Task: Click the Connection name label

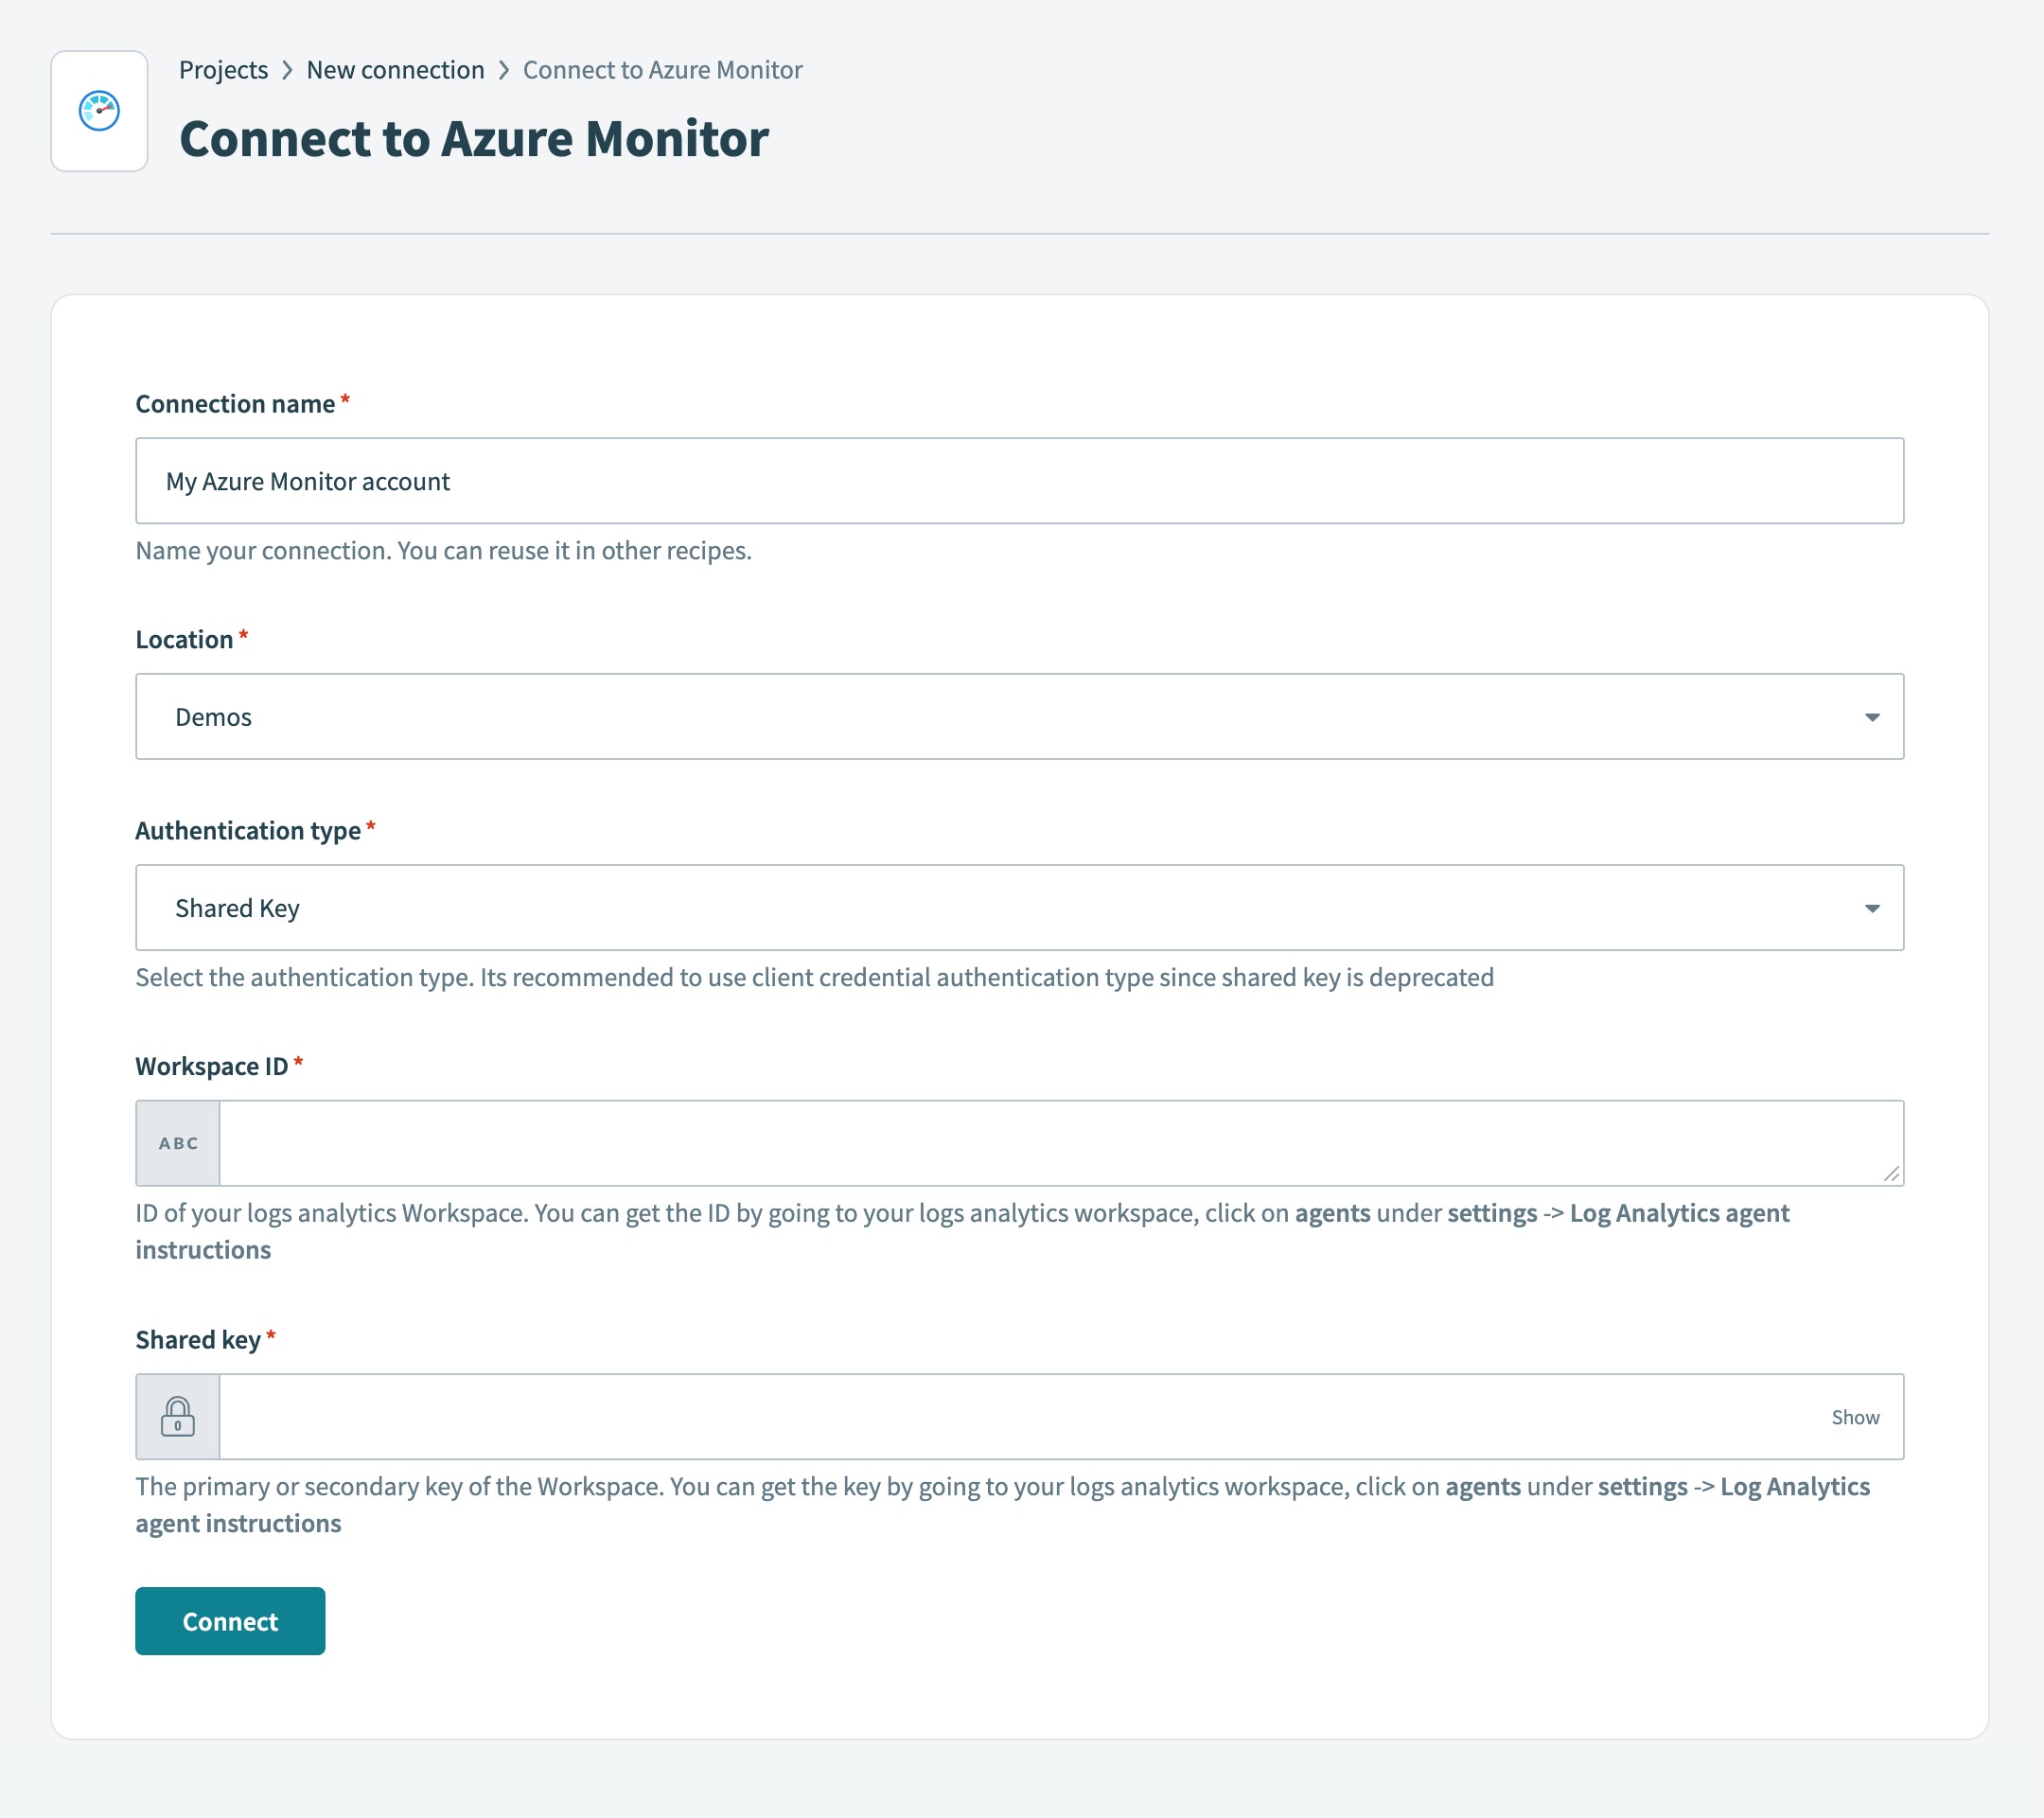Action: tap(234, 403)
